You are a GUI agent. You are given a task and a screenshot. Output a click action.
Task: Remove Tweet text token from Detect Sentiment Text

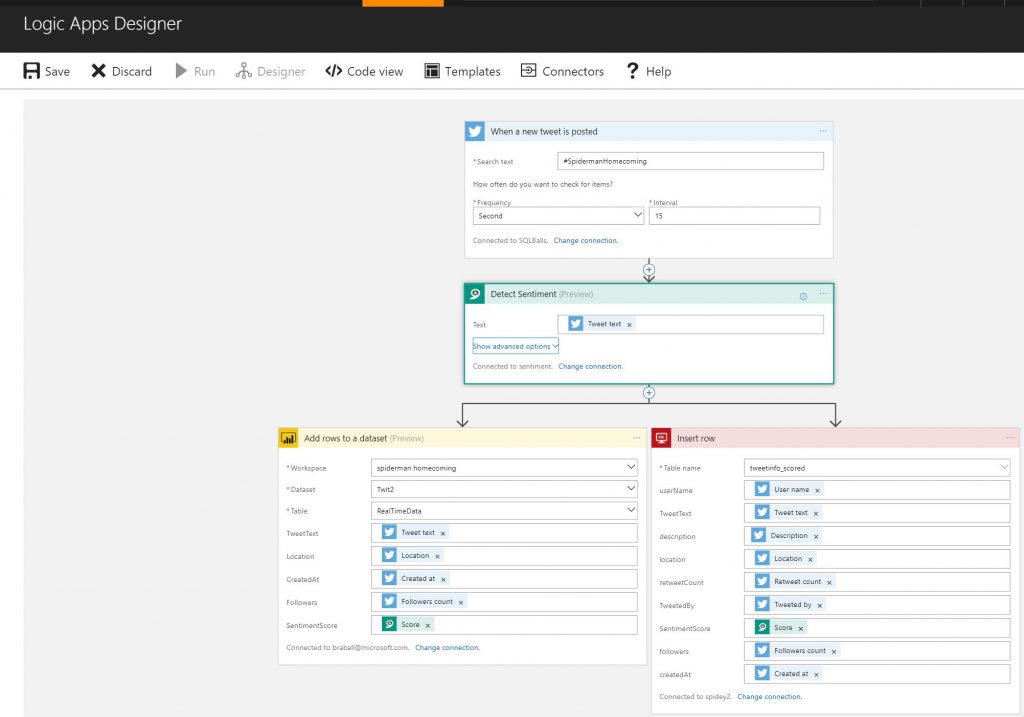(630, 325)
